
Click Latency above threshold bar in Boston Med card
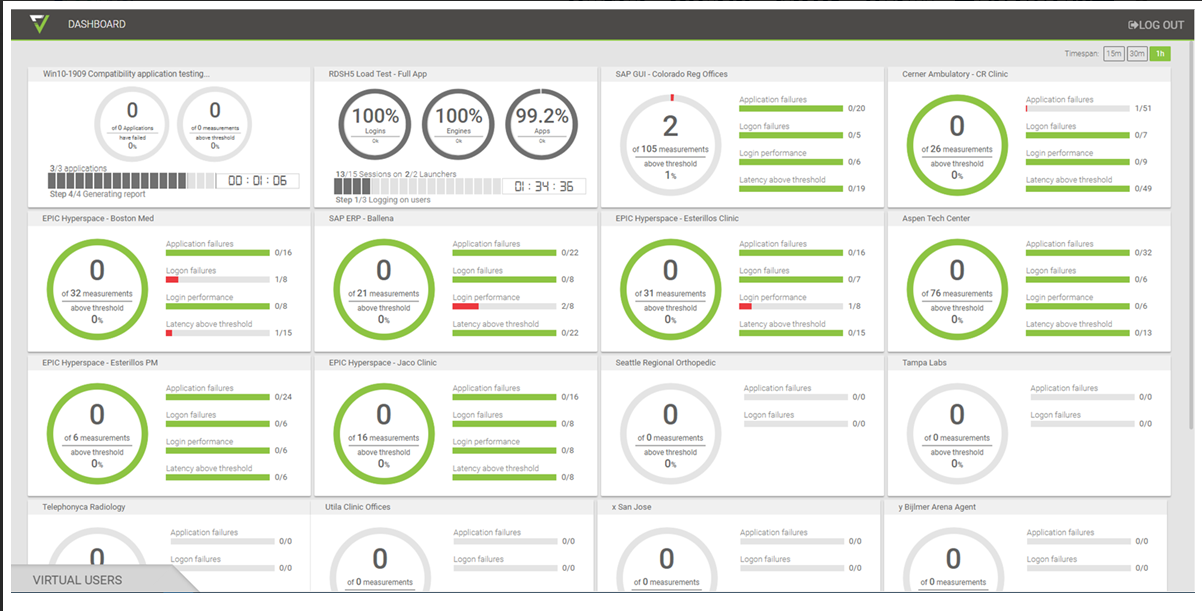[x=218, y=333]
